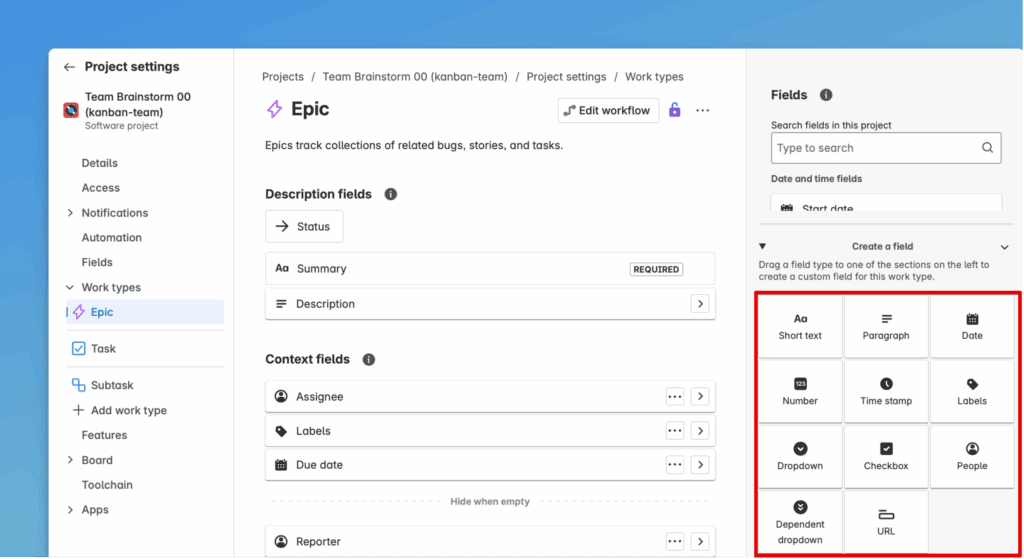1024x559 pixels.
Task: Click the info icon next to Fields heading
Action: (826, 95)
